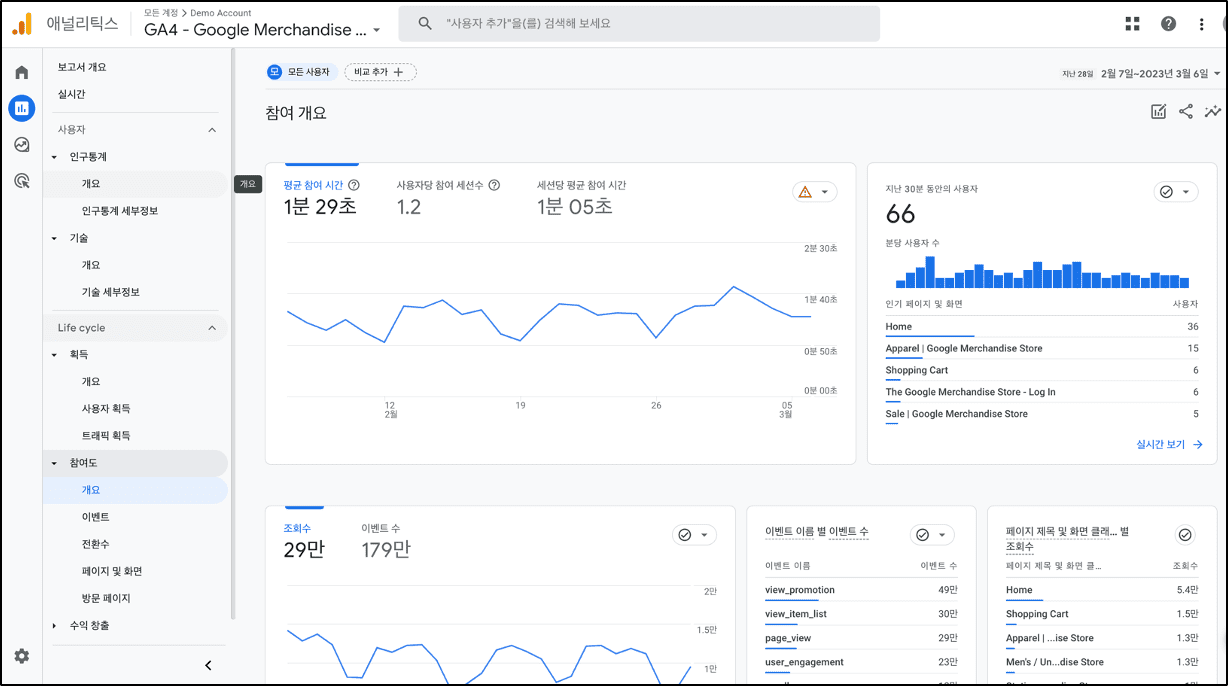Click the check icon on 이벤트 이름 card
The height and width of the screenshot is (686, 1228).
(x=922, y=535)
